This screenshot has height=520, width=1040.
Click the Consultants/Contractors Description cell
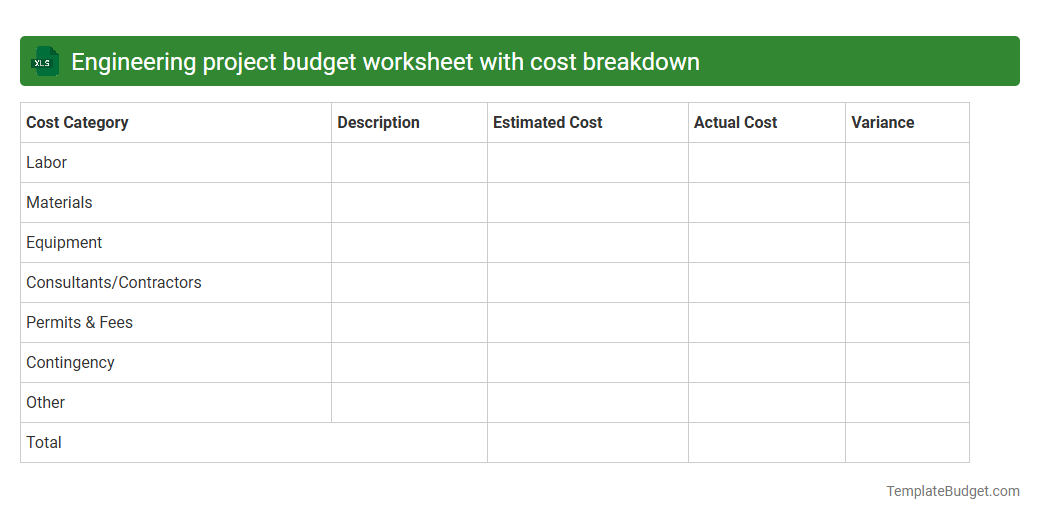point(409,283)
